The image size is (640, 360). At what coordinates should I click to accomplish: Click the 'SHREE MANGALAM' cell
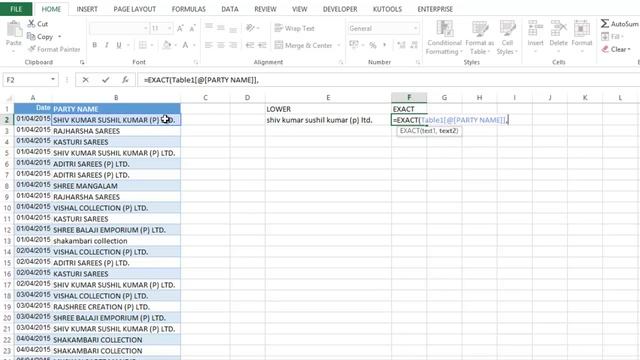(116, 186)
